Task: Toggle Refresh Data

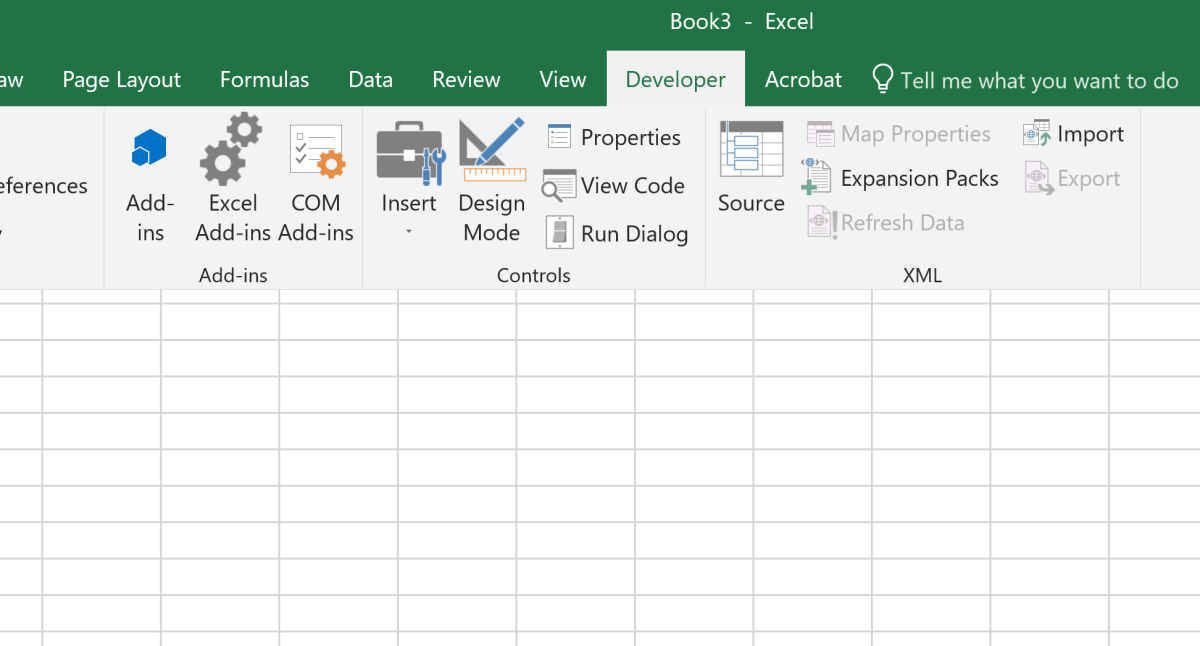Action: (x=884, y=222)
